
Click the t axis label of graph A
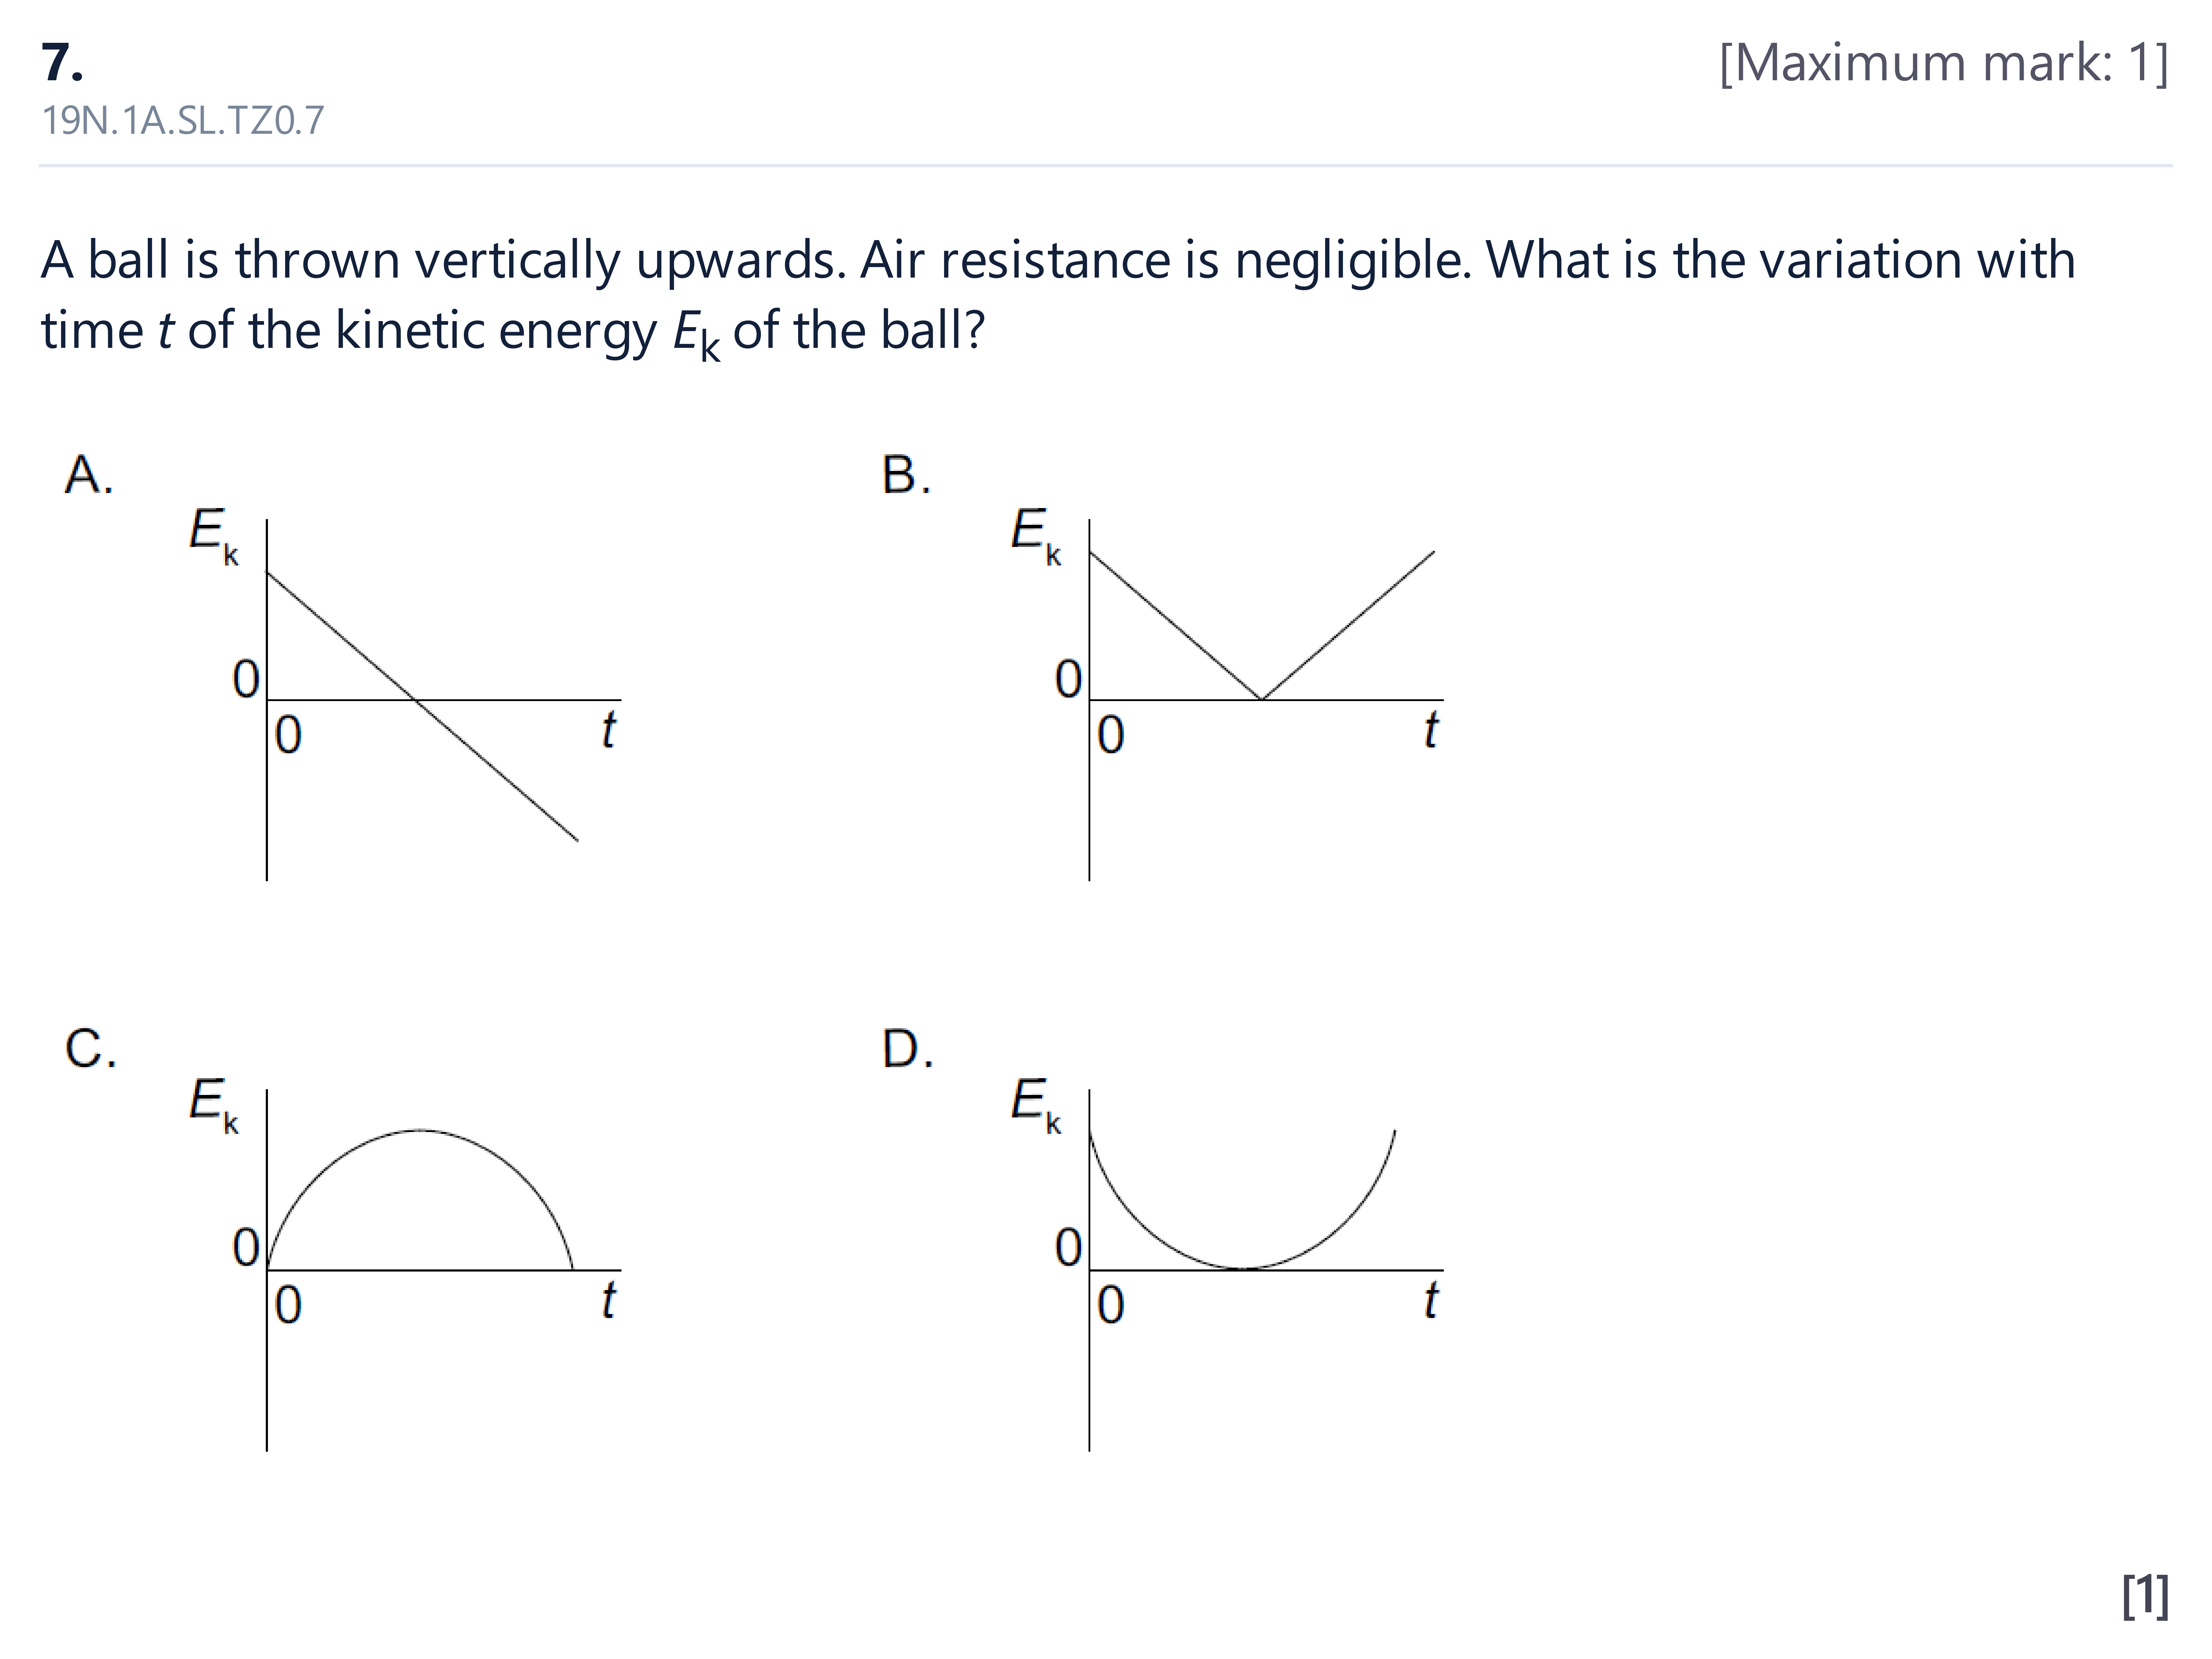pyautogui.click(x=608, y=730)
